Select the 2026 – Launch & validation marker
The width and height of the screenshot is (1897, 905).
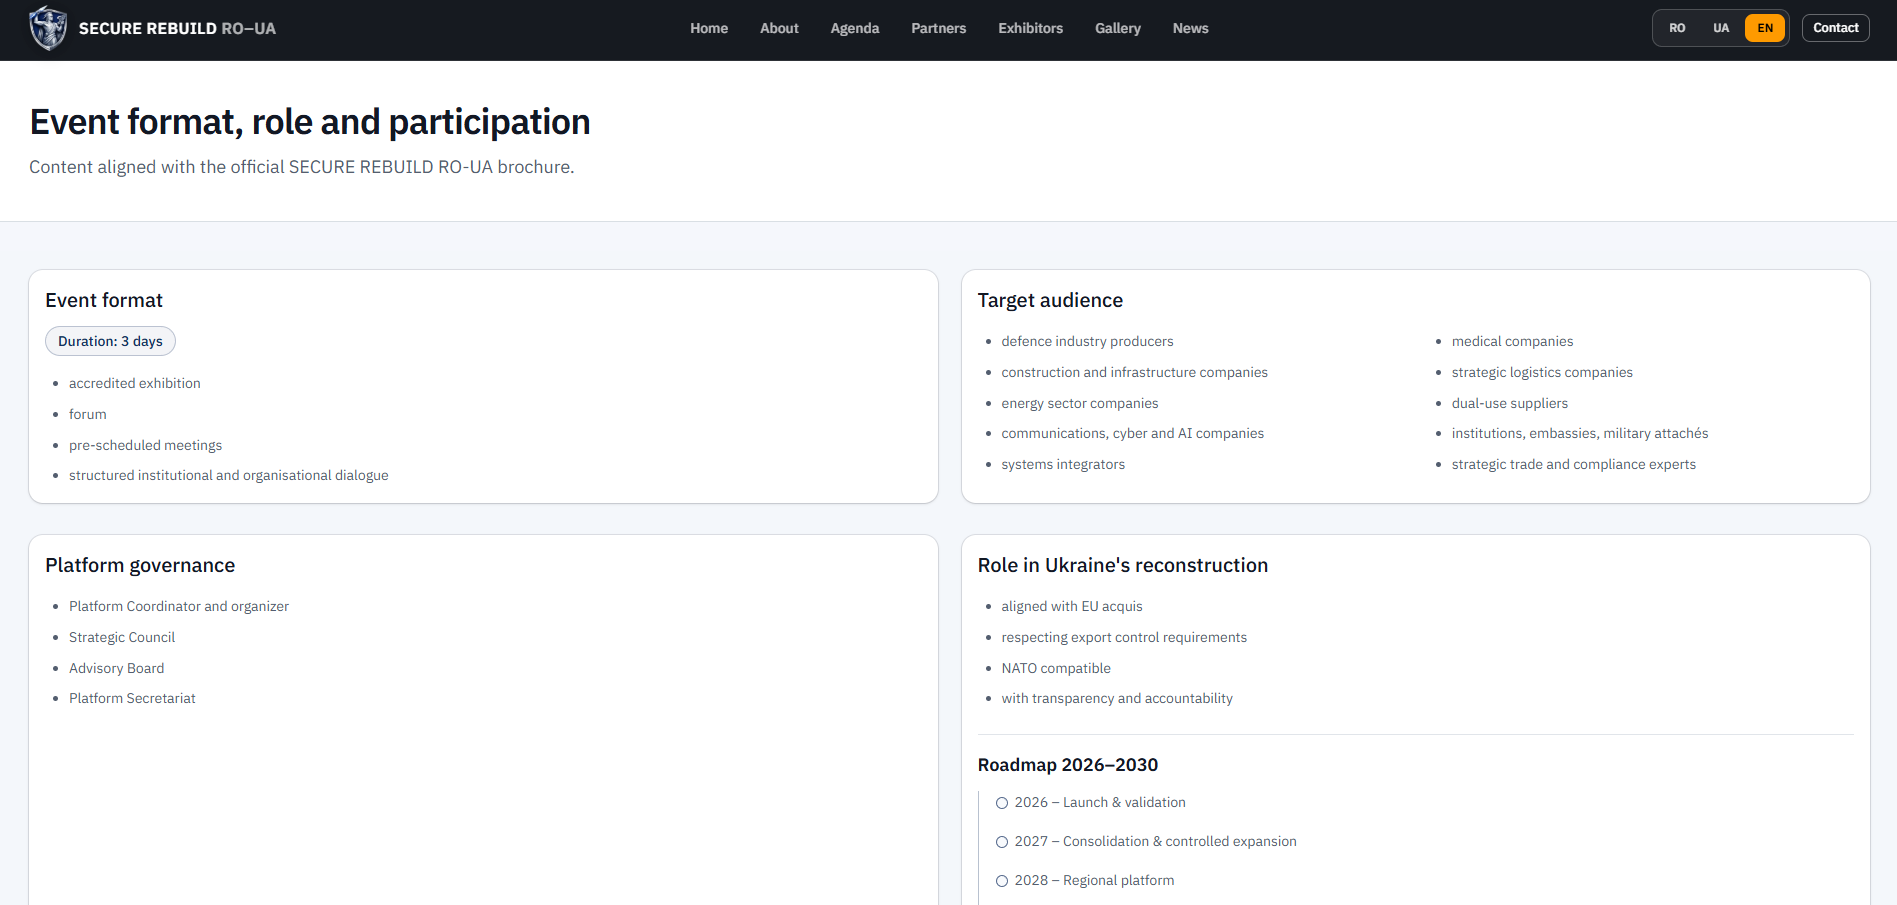[1002, 803]
